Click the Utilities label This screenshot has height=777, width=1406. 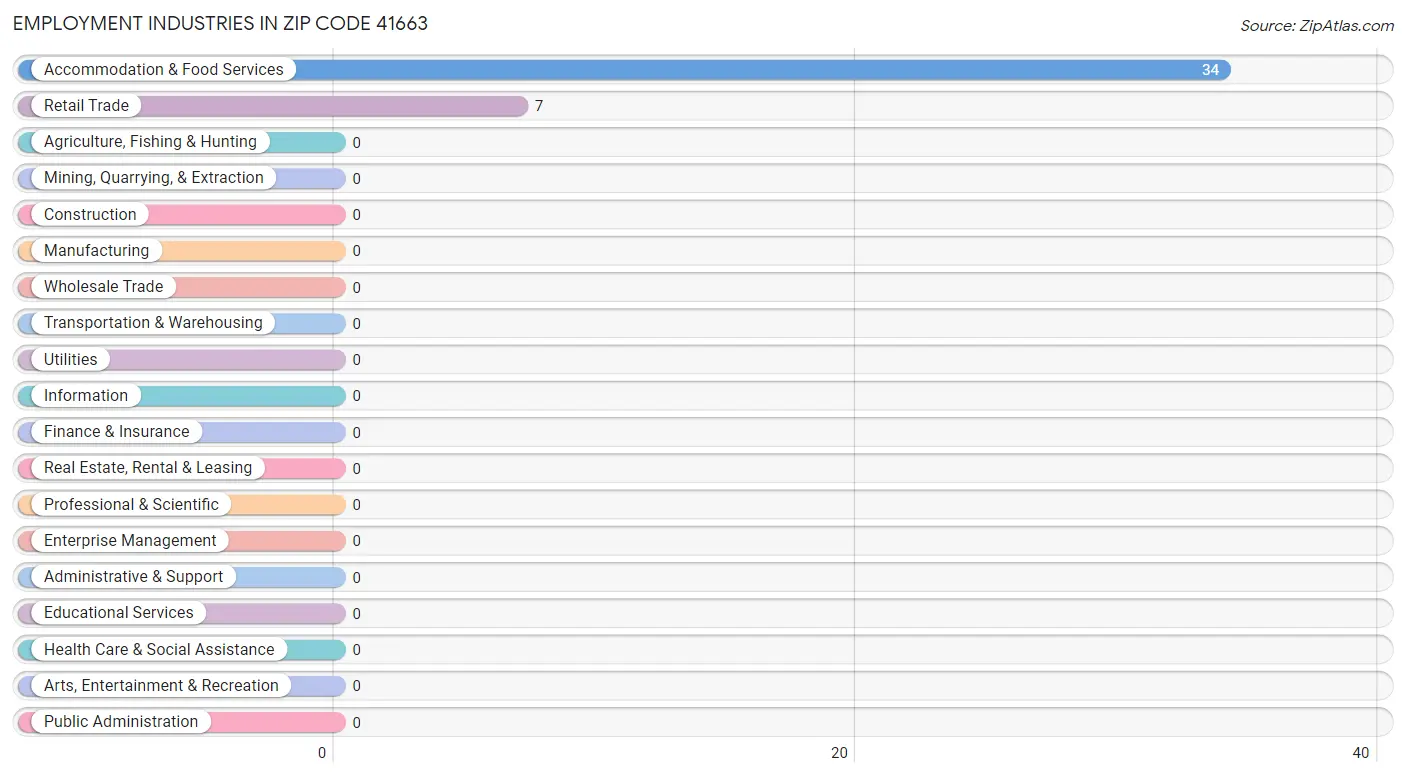pyautogui.click(x=71, y=359)
